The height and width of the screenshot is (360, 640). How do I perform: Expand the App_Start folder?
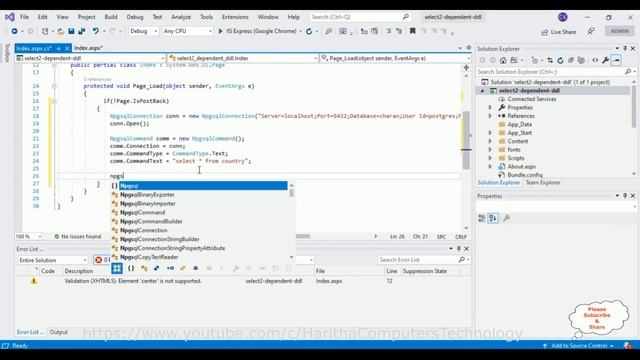pos(490,133)
